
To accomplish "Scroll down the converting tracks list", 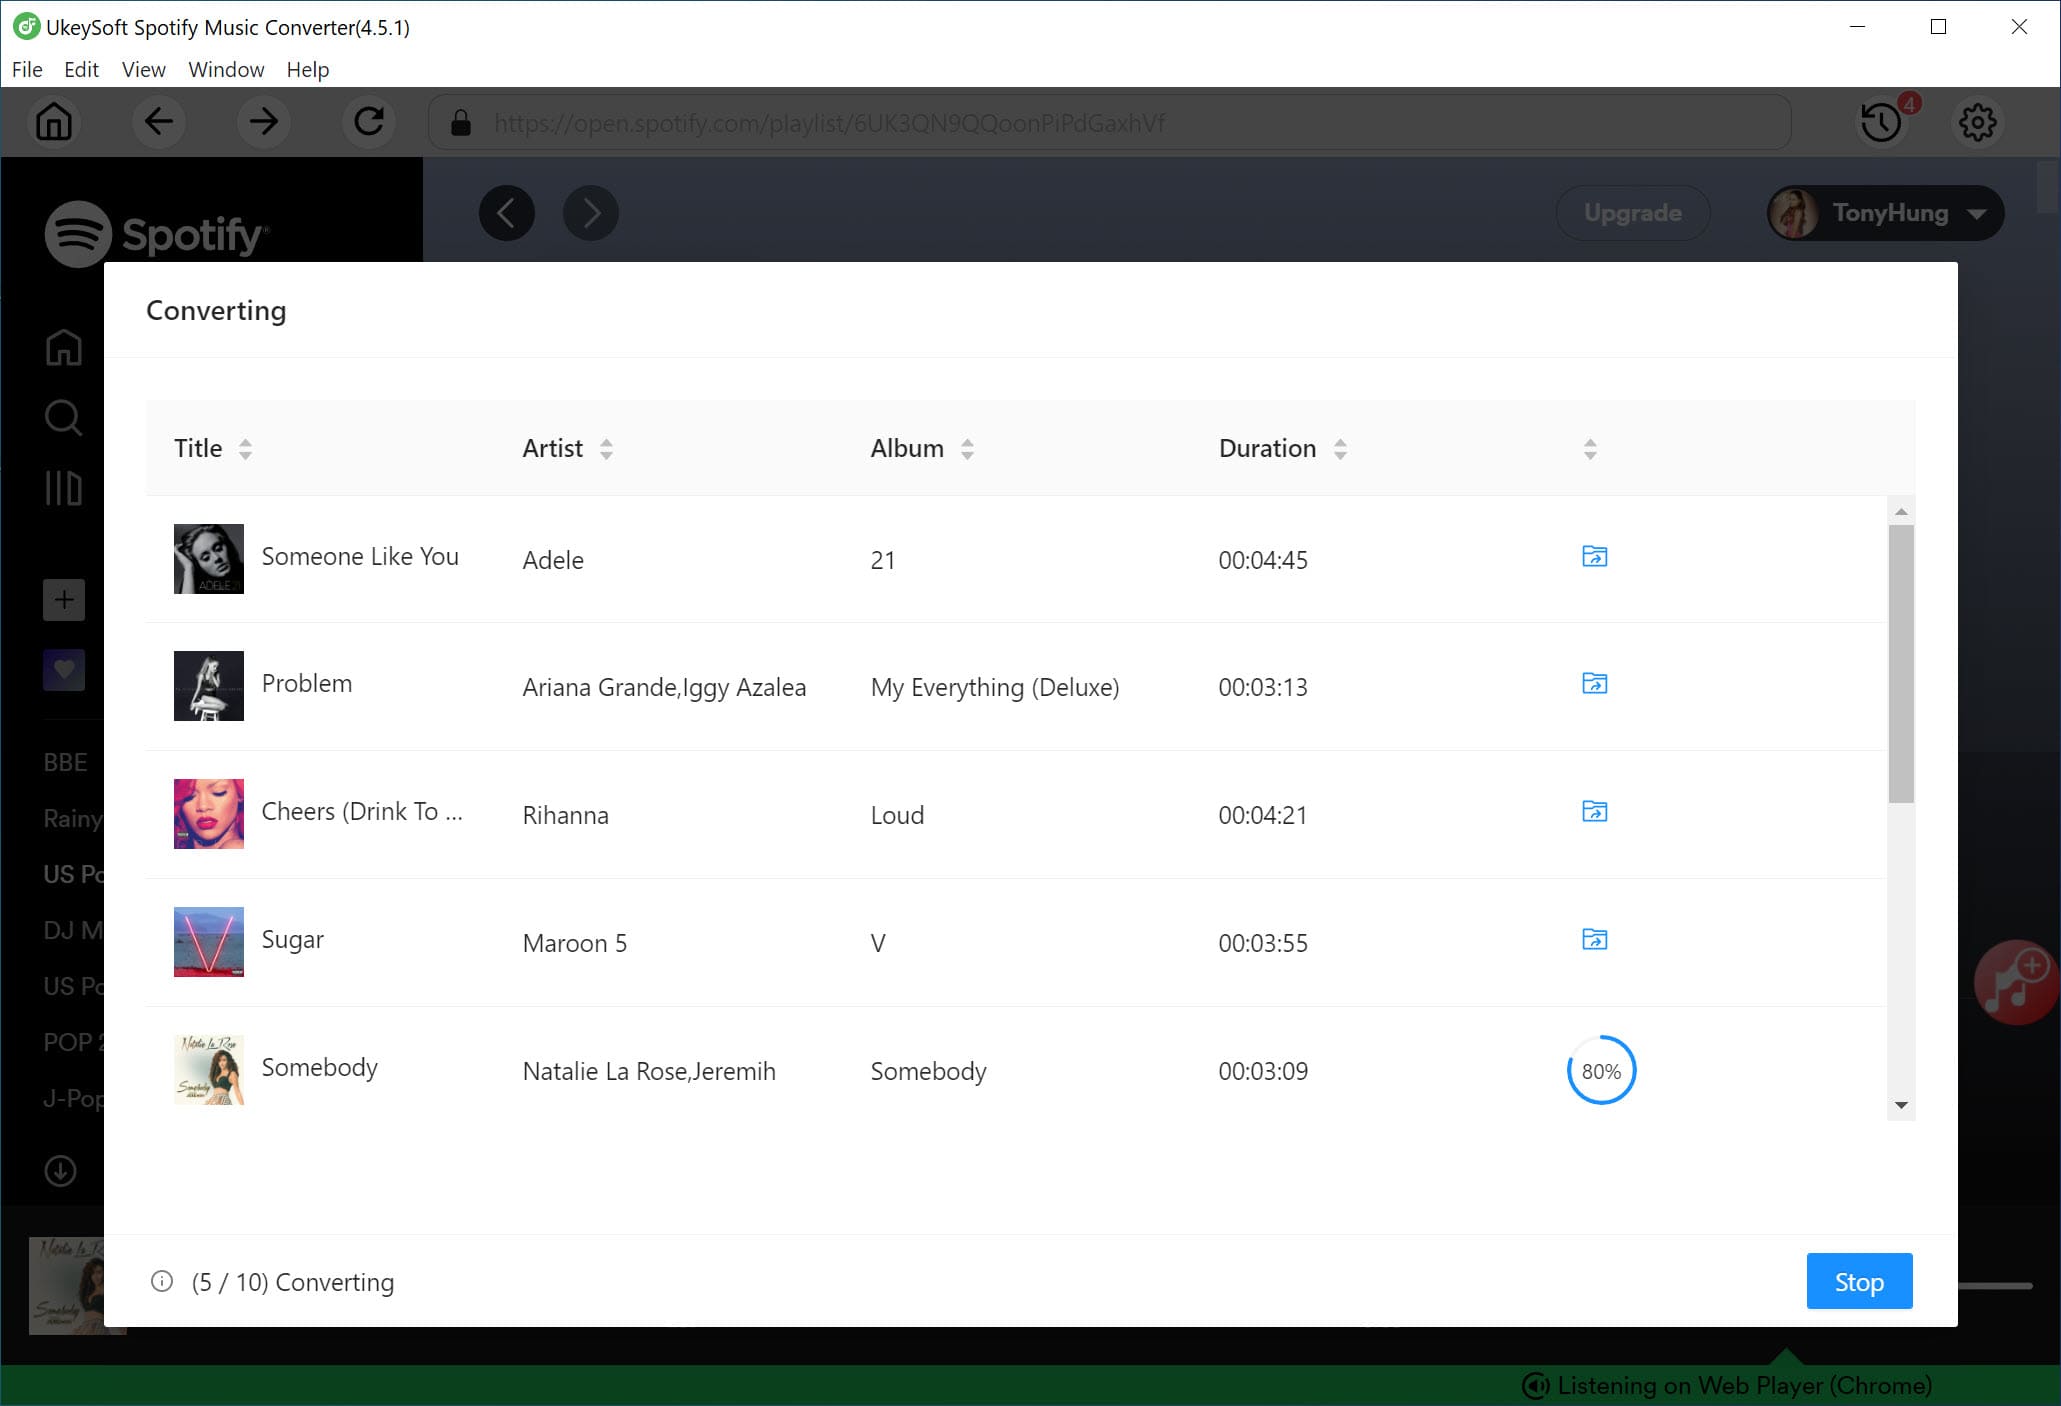I will 1900,1109.
